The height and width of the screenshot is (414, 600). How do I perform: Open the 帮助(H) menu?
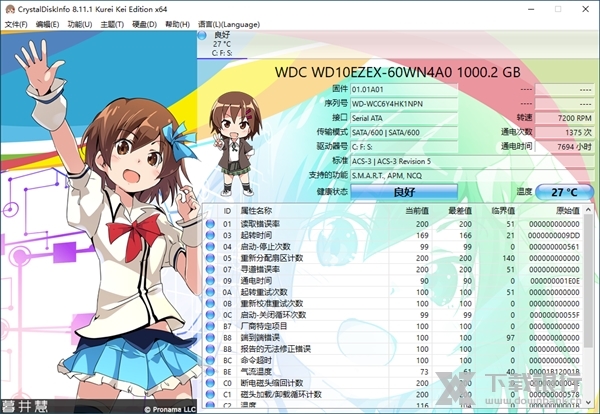point(177,24)
